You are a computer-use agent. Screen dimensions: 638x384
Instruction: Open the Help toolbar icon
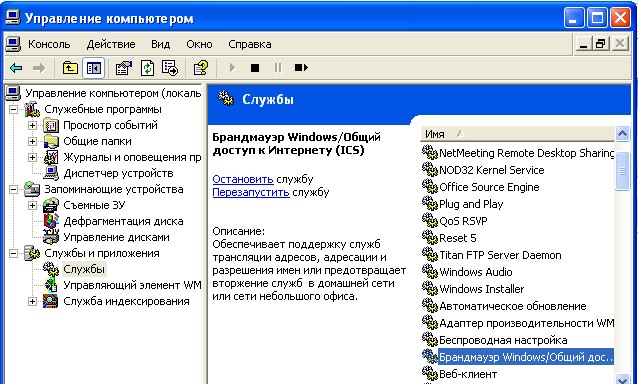click(x=201, y=68)
